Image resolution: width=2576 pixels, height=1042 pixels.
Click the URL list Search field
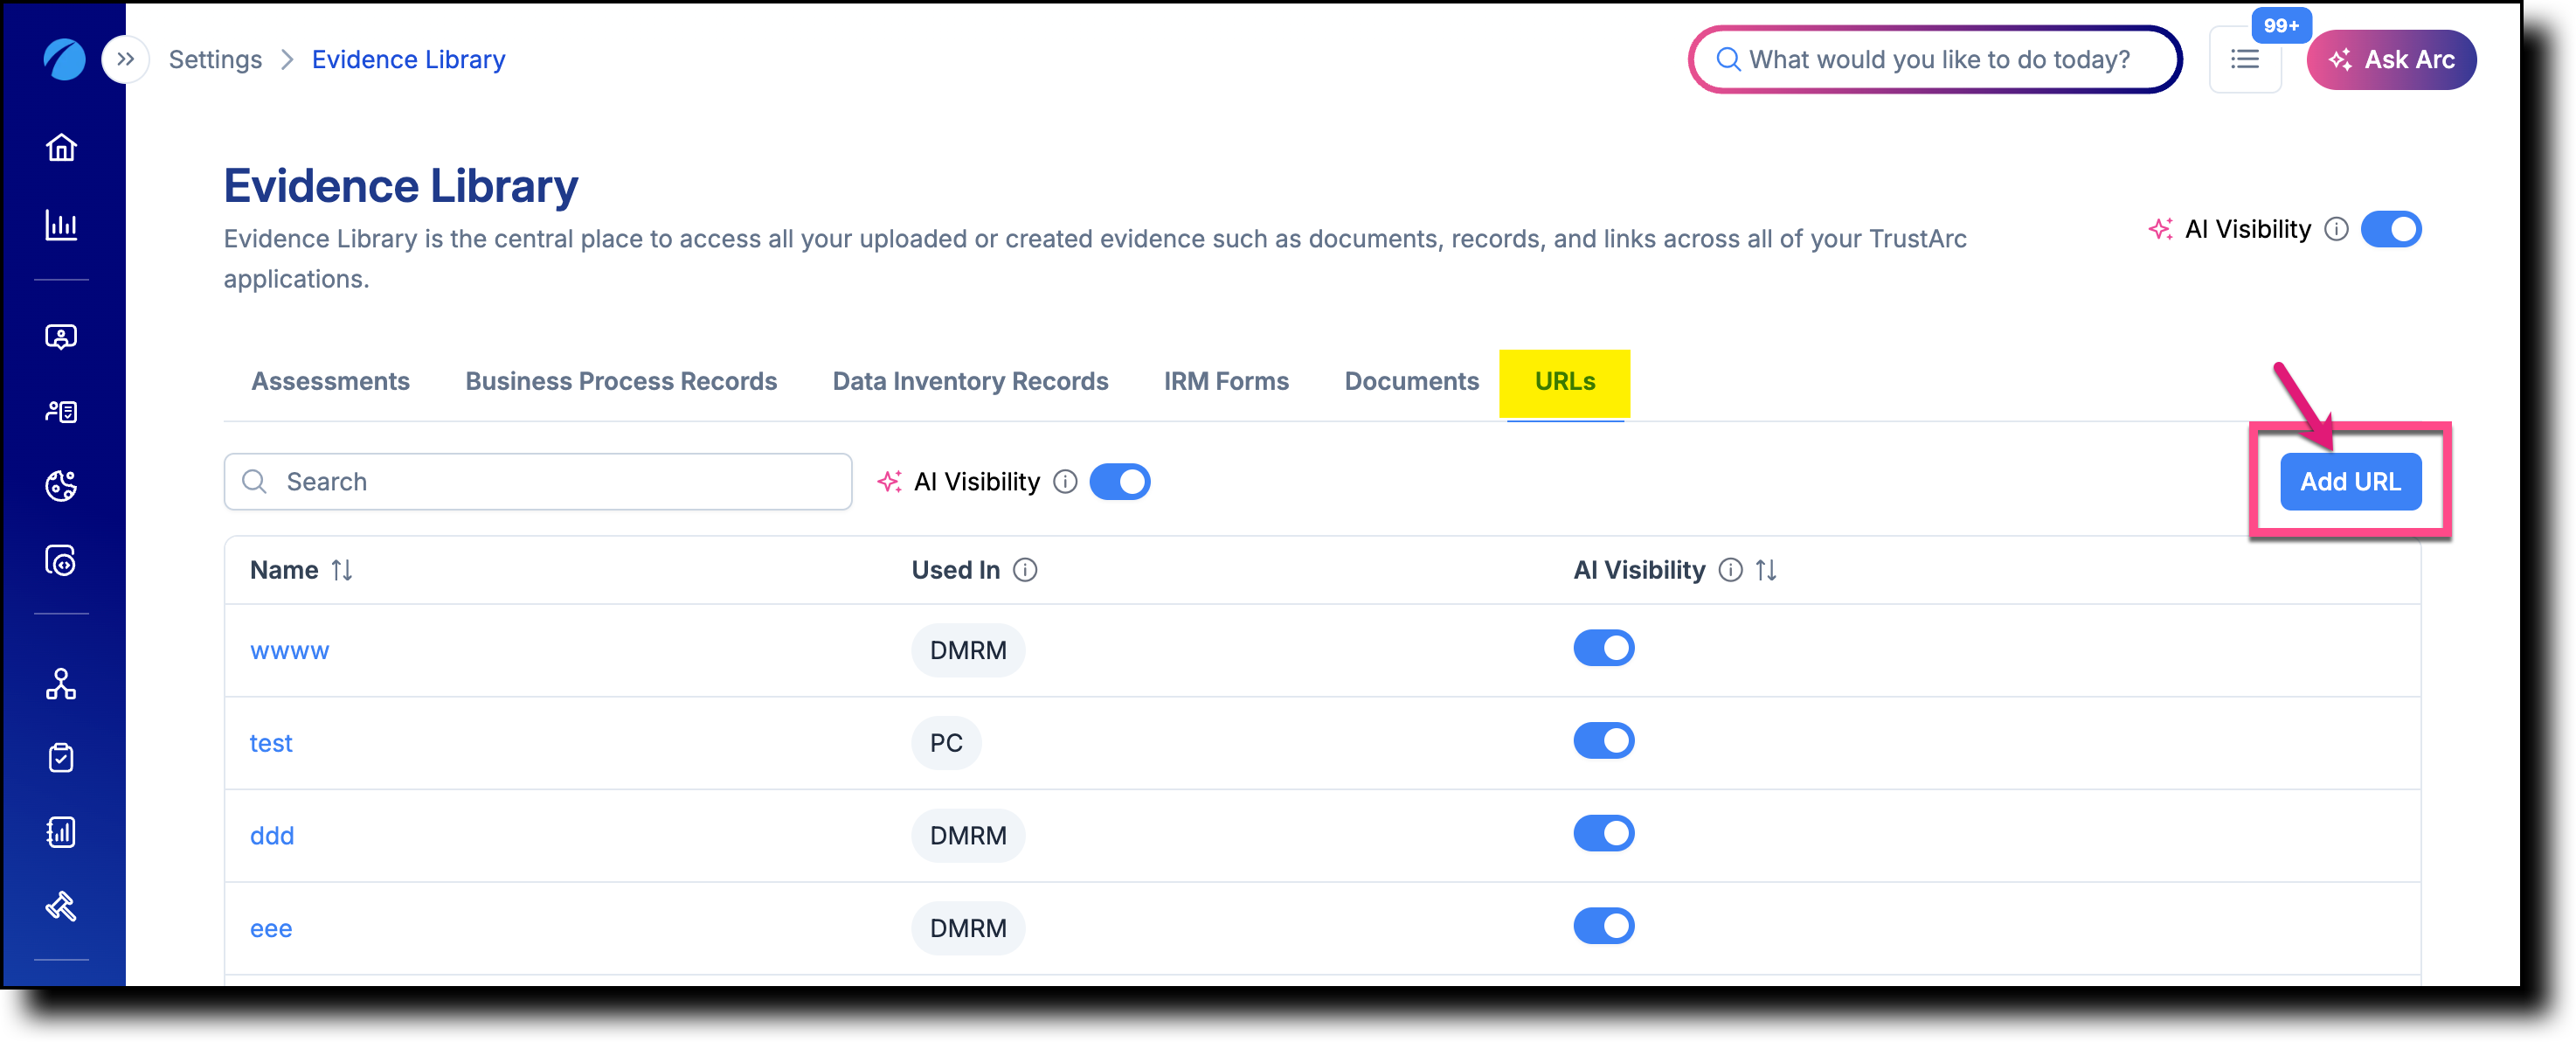click(538, 482)
